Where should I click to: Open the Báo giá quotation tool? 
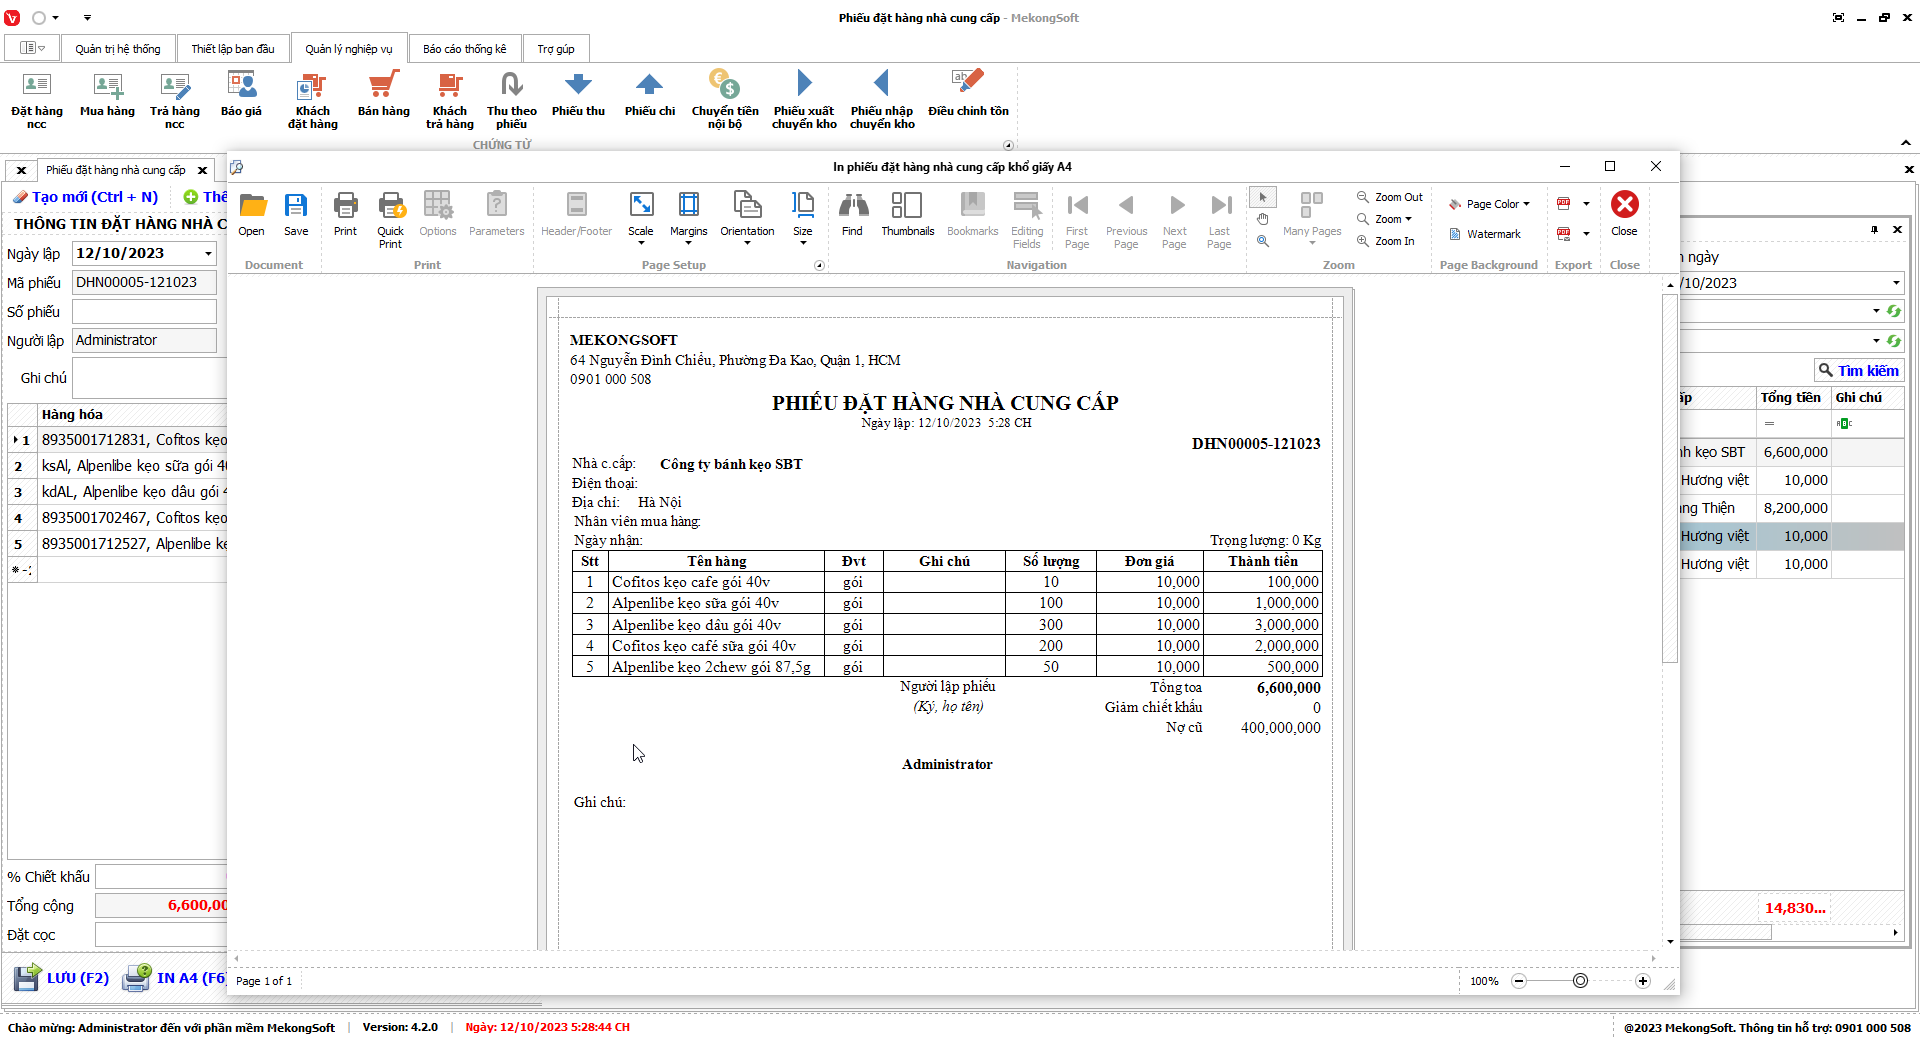coord(241,95)
